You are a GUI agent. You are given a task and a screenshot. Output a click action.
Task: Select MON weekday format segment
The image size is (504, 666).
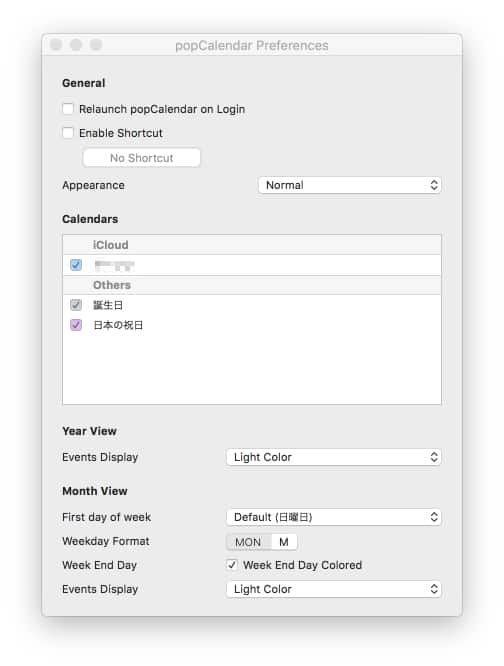point(248,542)
